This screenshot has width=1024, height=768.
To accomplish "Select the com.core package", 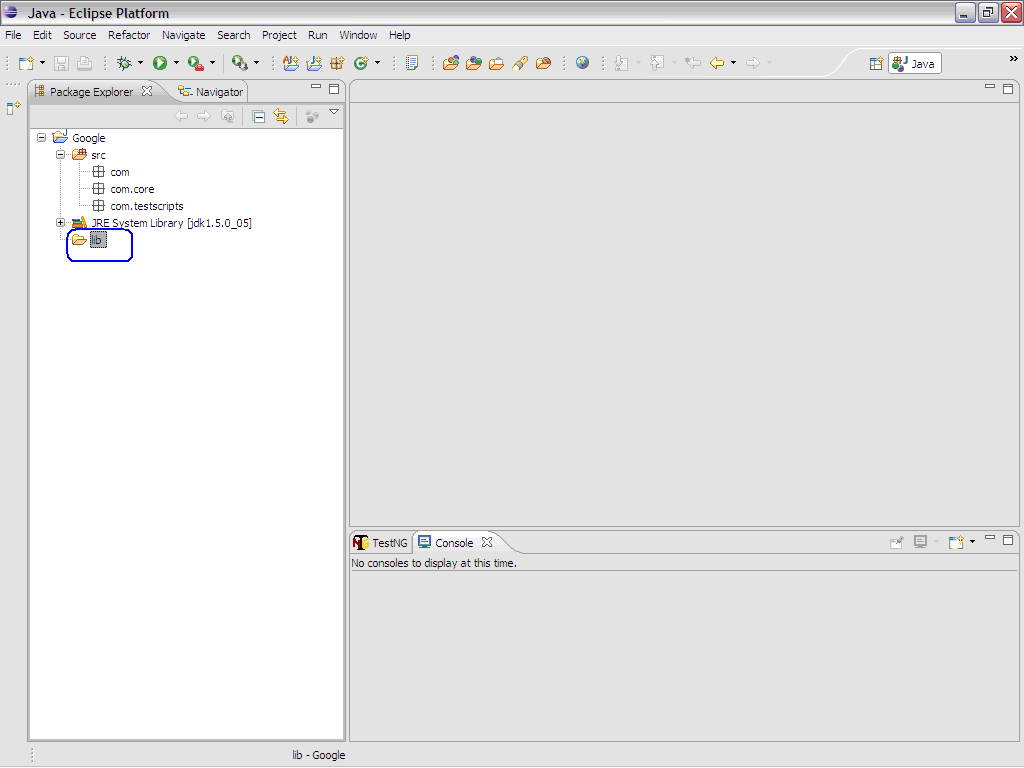I will (x=132, y=189).
